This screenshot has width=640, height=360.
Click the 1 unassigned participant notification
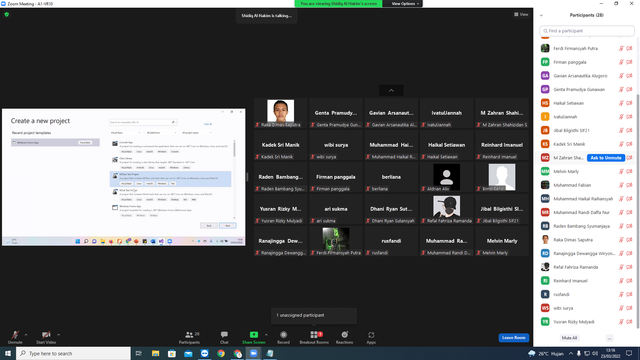[314, 316]
